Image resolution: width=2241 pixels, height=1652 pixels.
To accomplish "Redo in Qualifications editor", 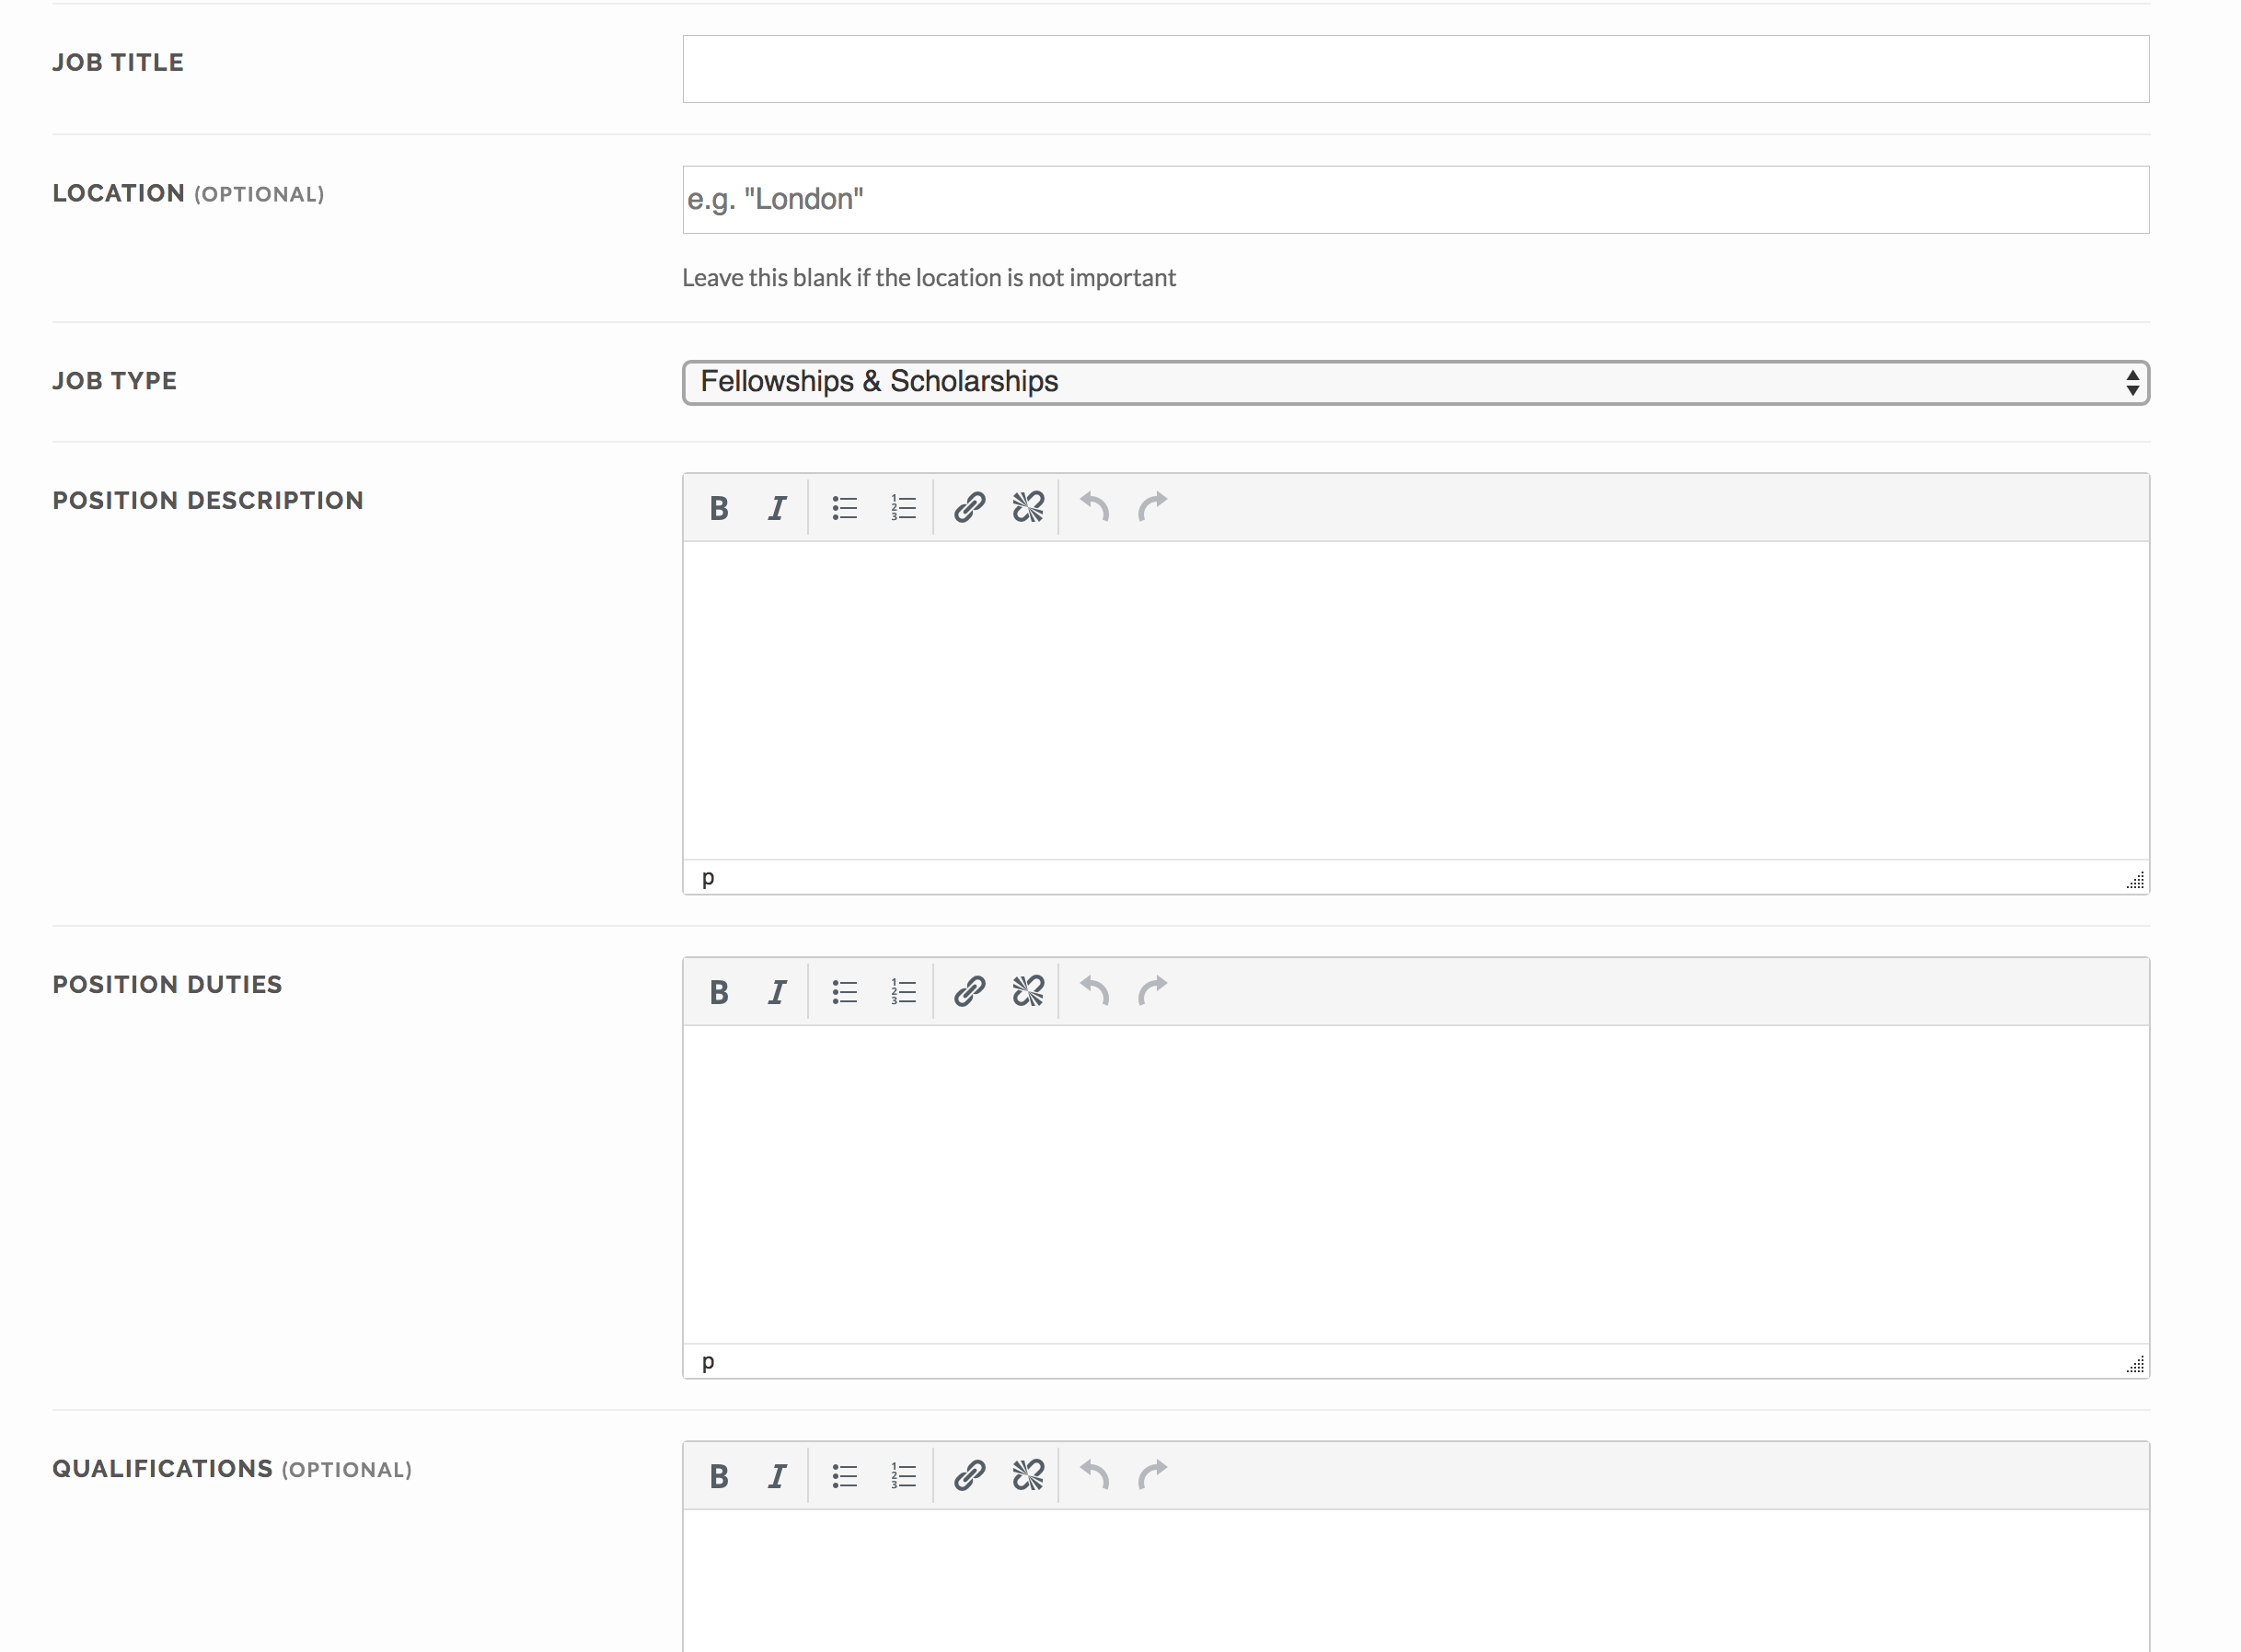I will (x=1153, y=1476).
